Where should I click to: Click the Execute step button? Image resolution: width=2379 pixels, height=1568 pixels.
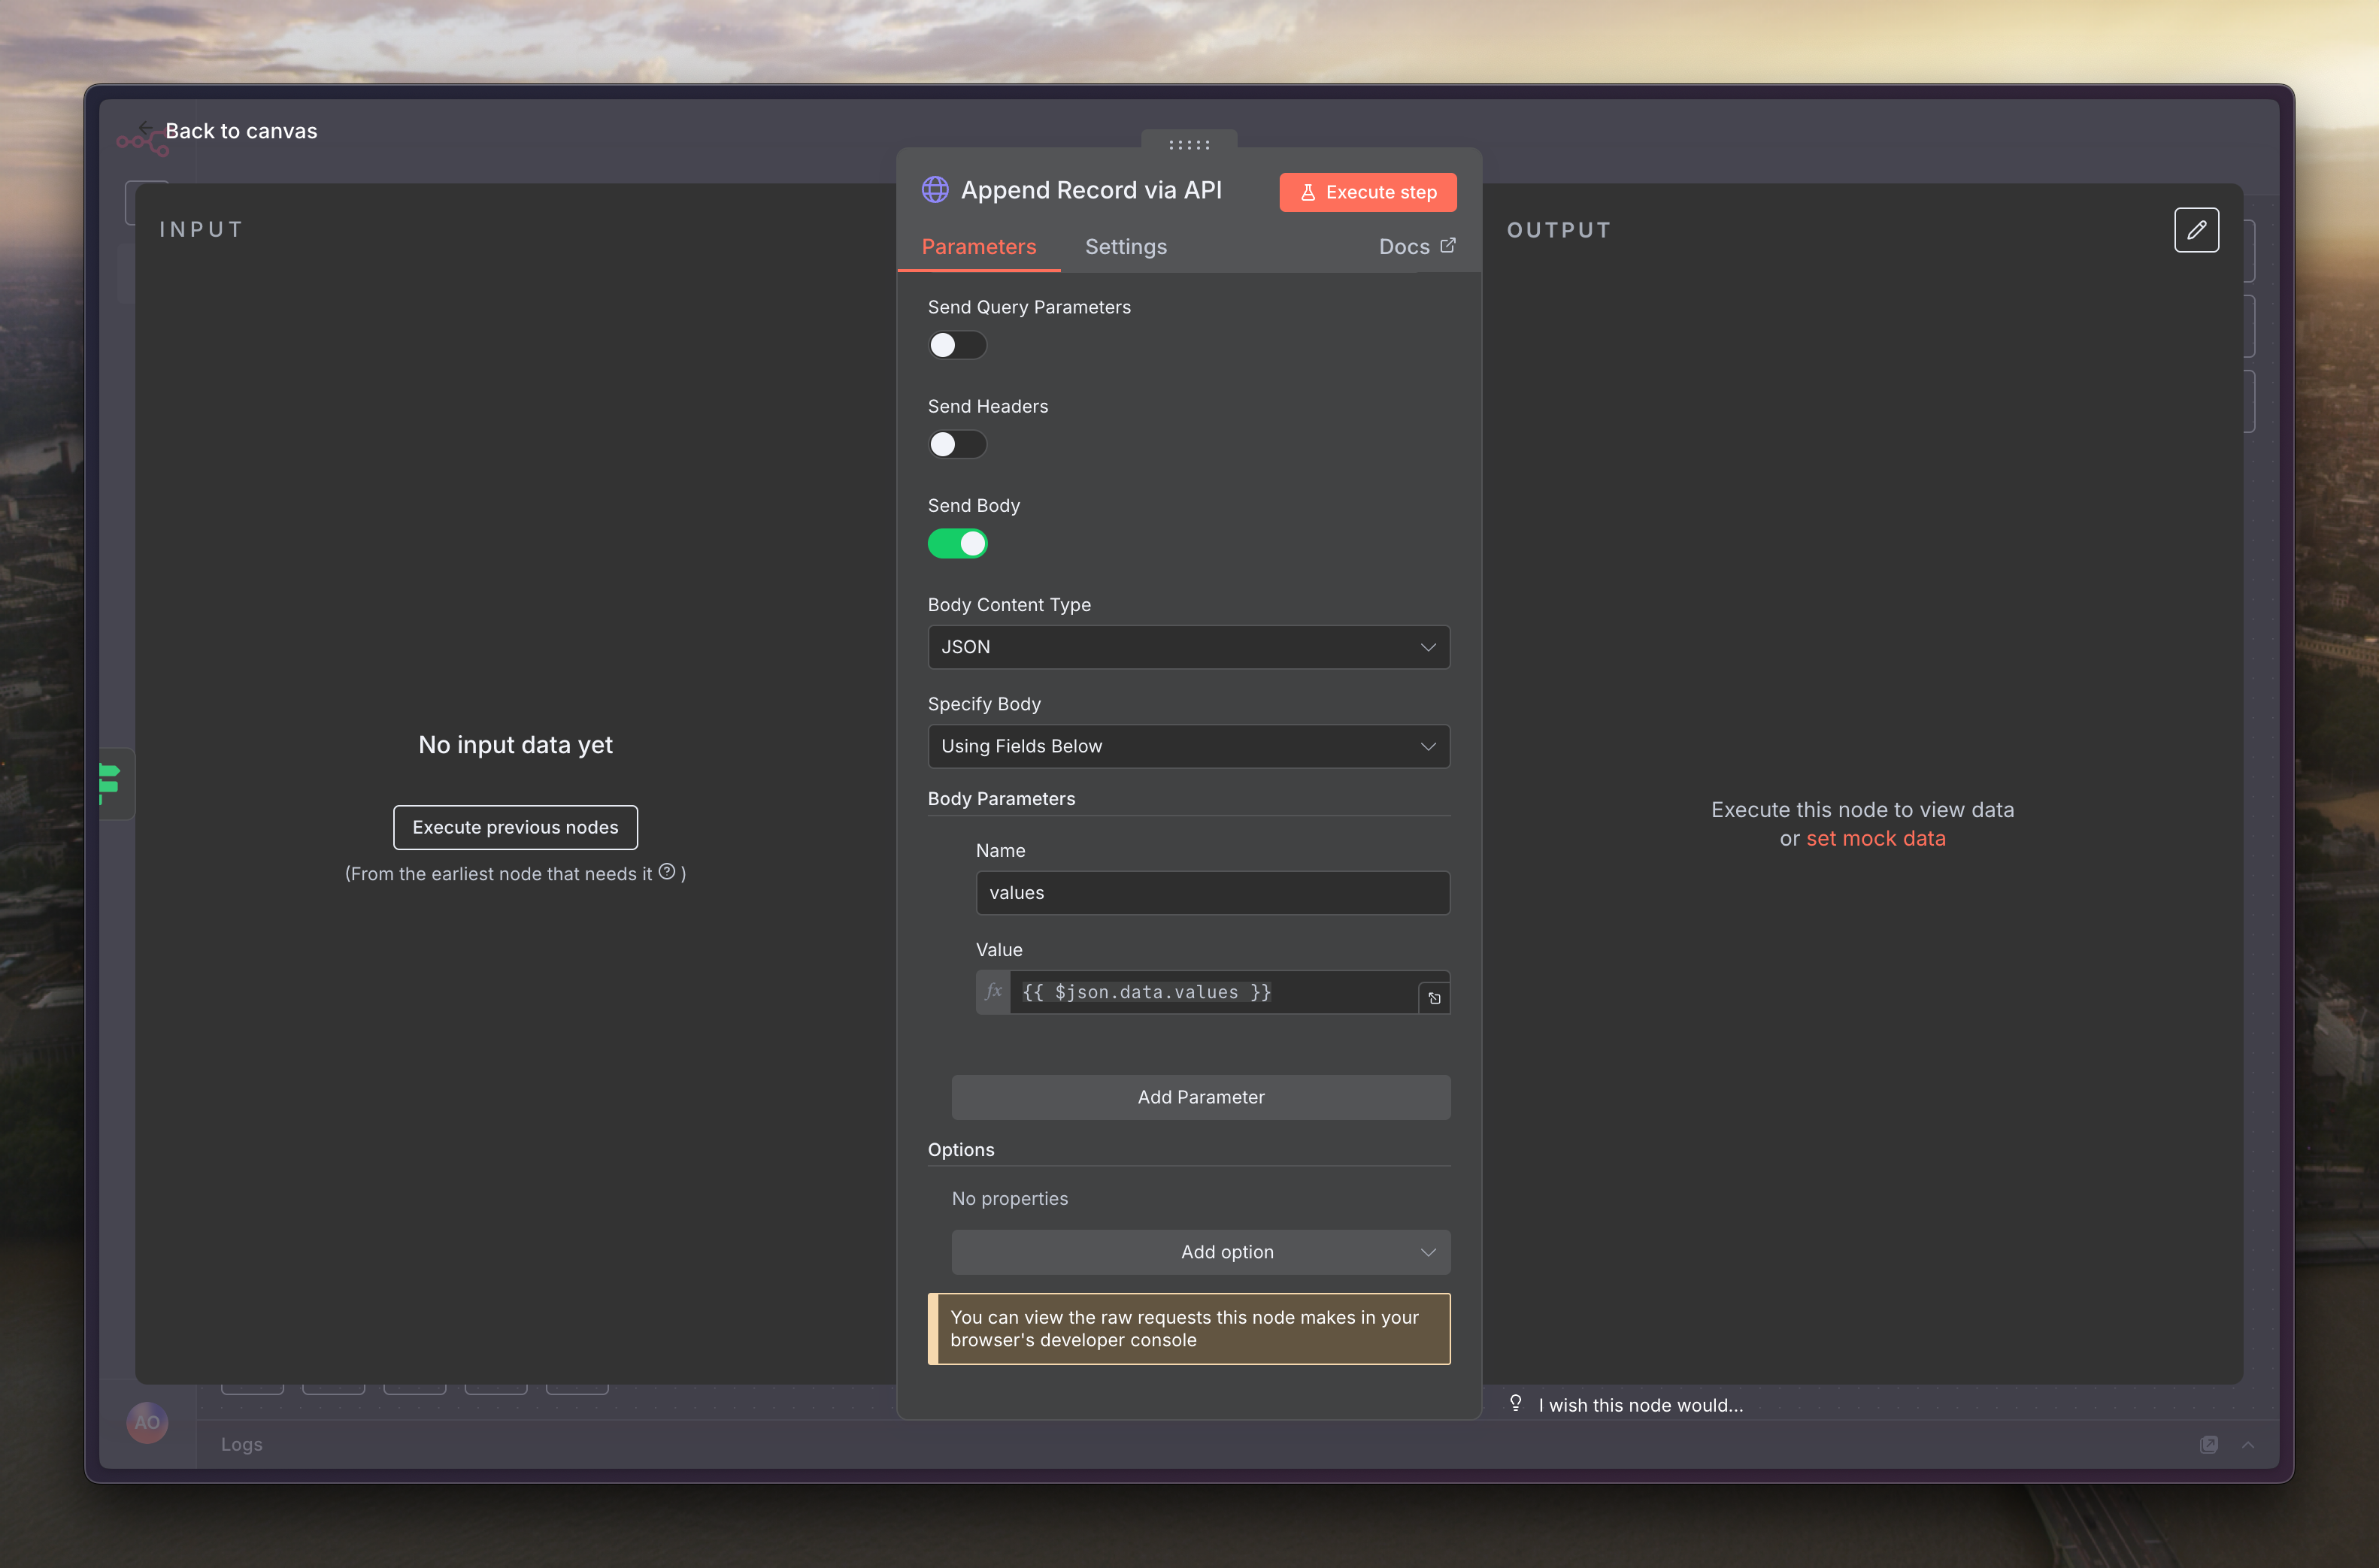point(1367,192)
